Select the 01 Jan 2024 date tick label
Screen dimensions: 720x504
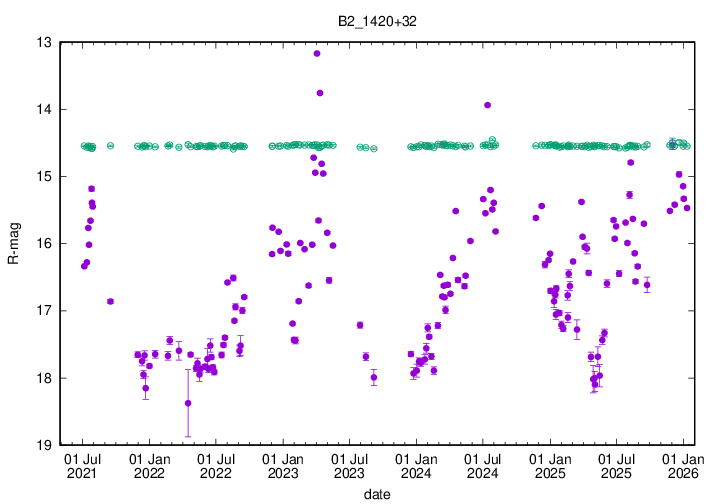point(416,465)
